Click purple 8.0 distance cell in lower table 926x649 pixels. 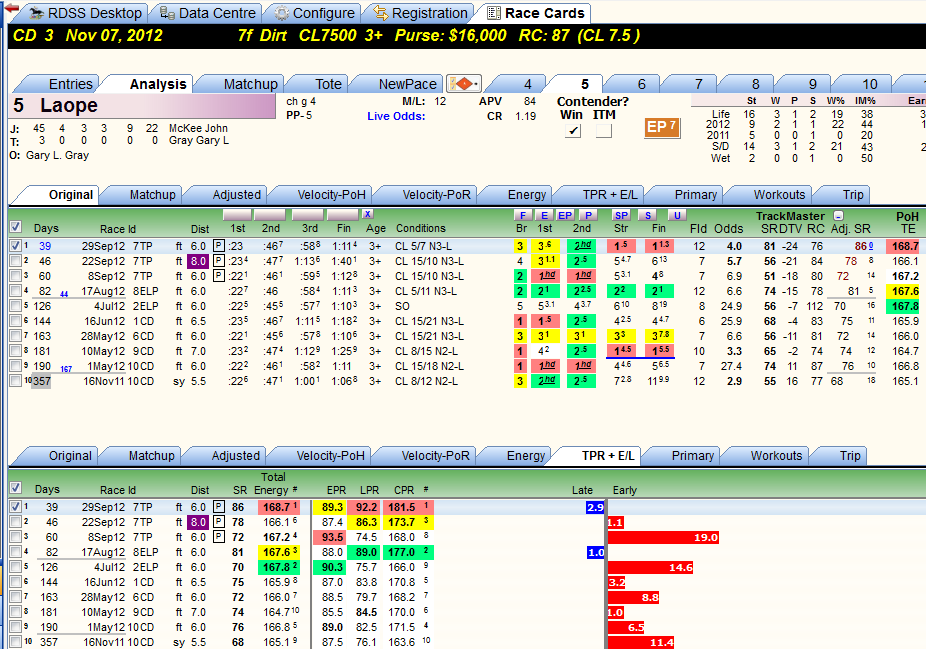[197, 522]
